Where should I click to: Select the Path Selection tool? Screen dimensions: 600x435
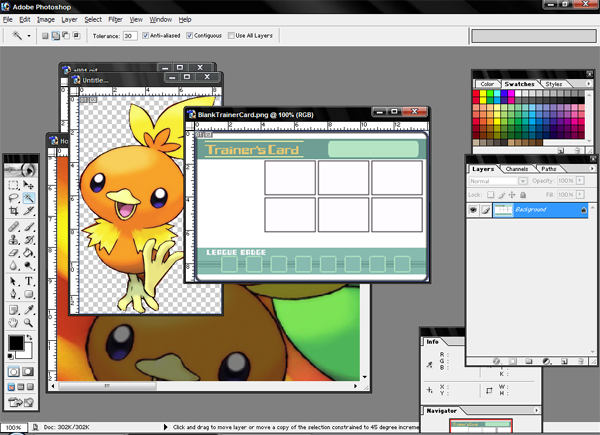pos(14,282)
